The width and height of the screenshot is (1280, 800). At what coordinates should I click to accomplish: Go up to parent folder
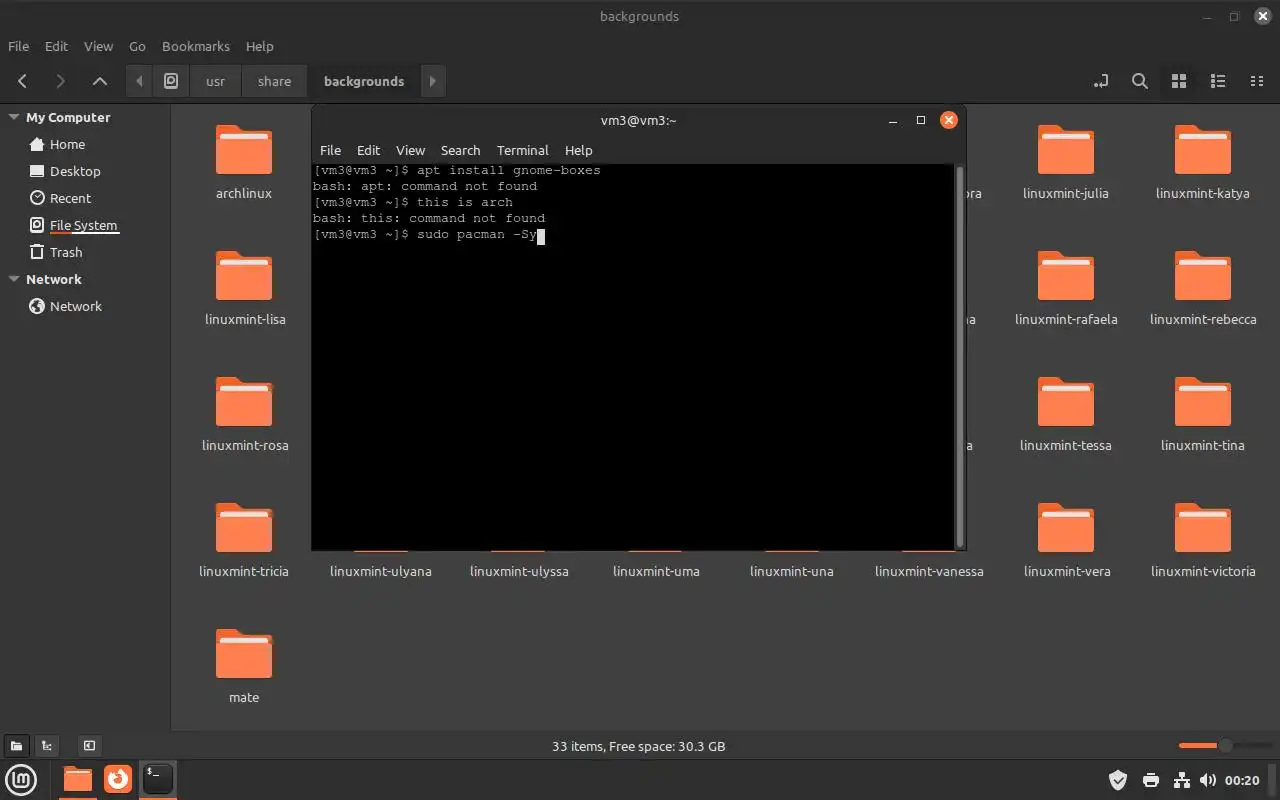coord(99,81)
